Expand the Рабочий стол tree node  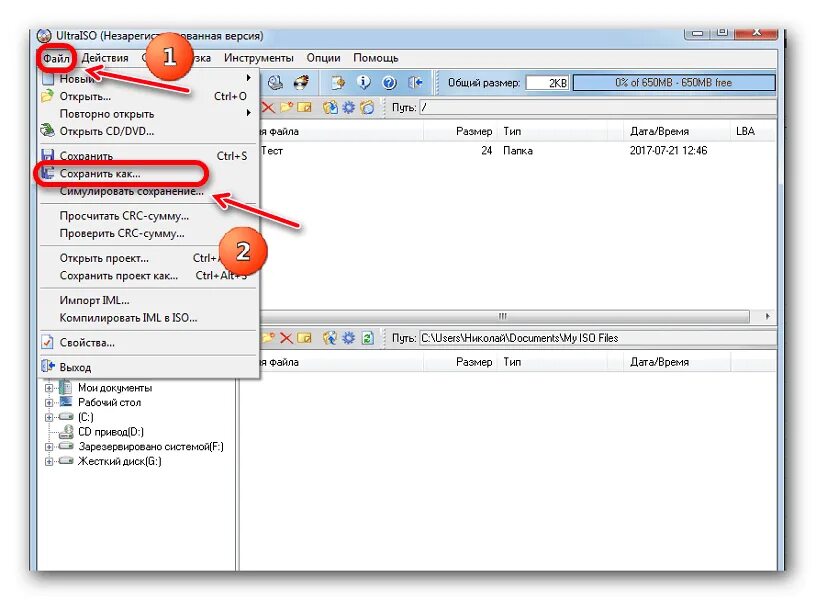pyautogui.click(x=48, y=402)
